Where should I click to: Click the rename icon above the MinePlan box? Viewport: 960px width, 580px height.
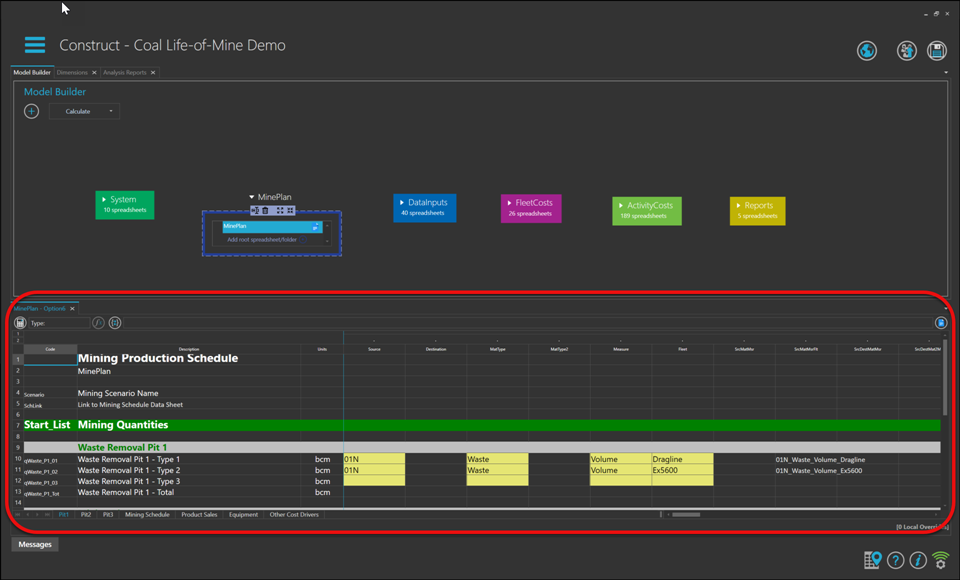click(x=255, y=210)
